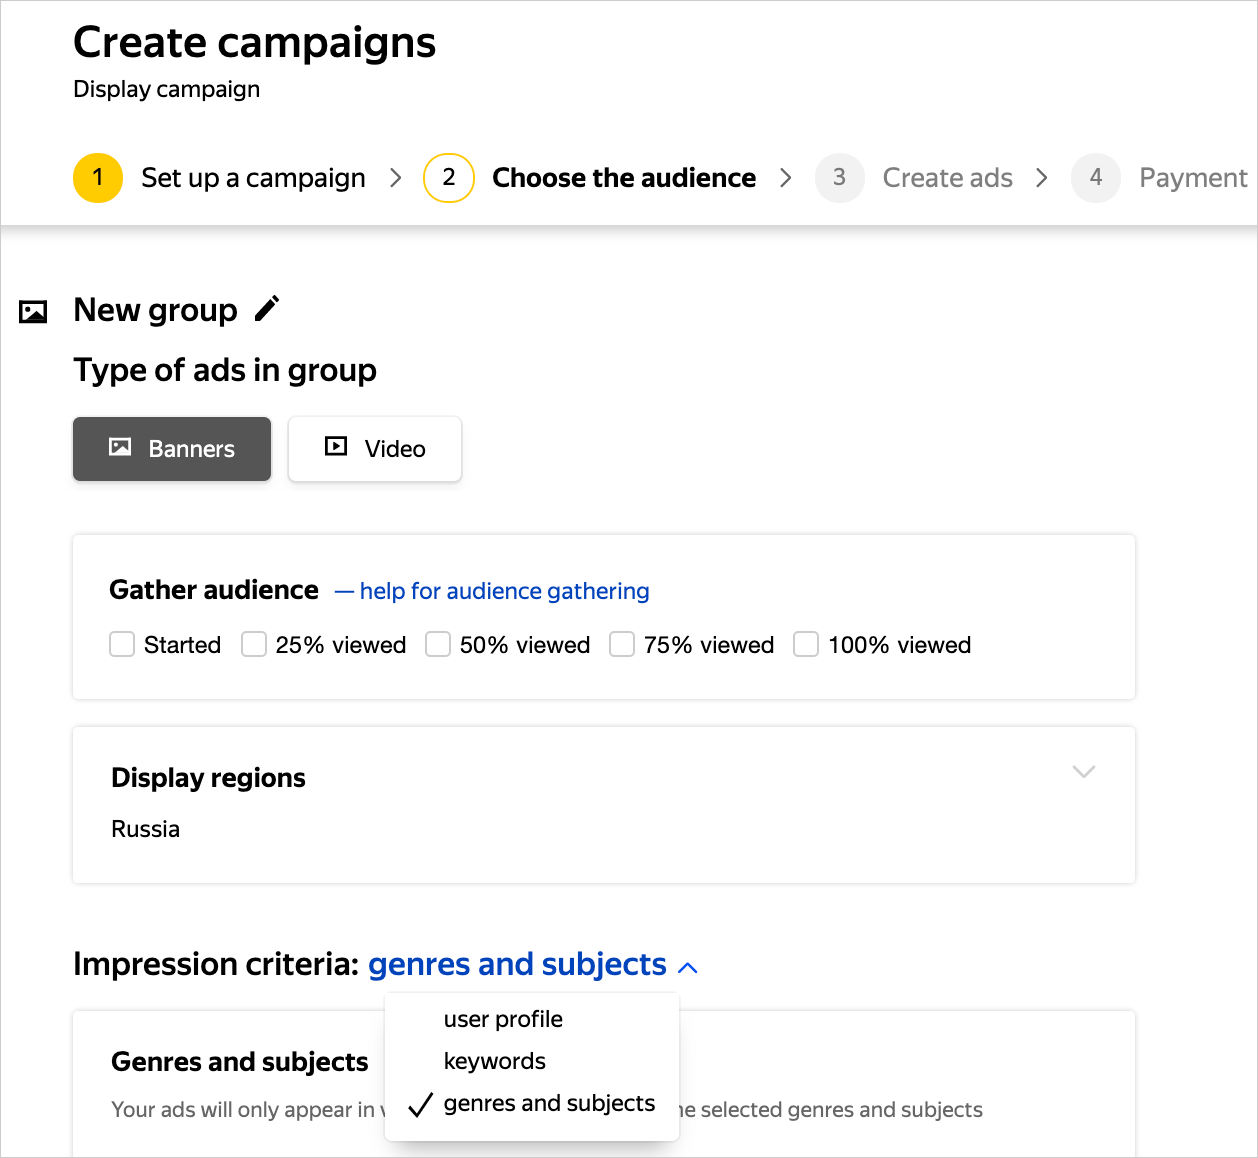This screenshot has width=1258, height=1158.
Task: Select the Banners ad type button
Action: coord(172,449)
